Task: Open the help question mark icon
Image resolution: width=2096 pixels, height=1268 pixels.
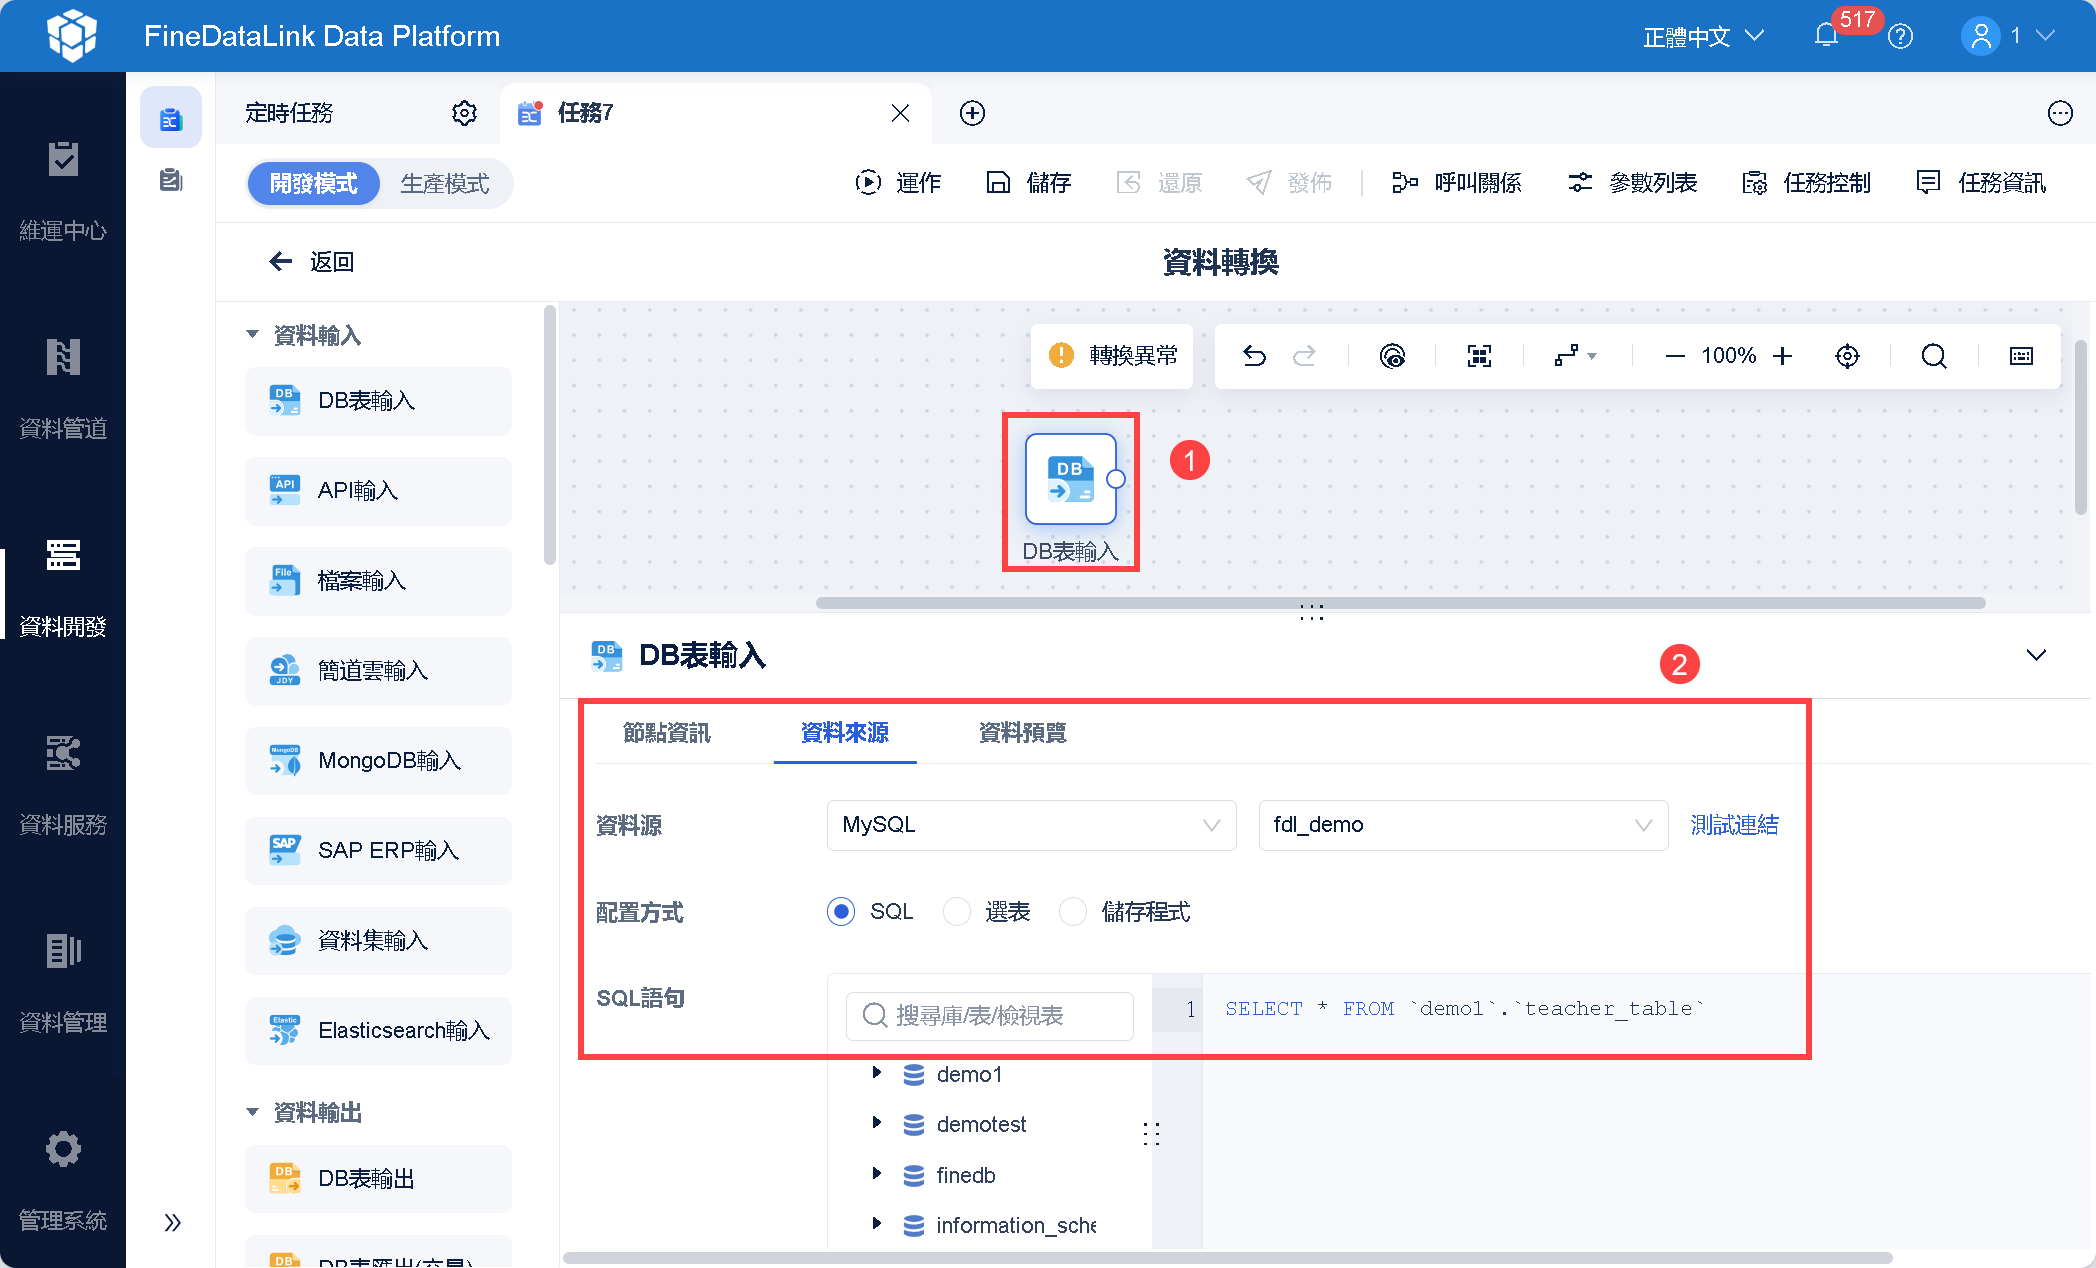Action: pyautogui.click(x=1900, y=37)
